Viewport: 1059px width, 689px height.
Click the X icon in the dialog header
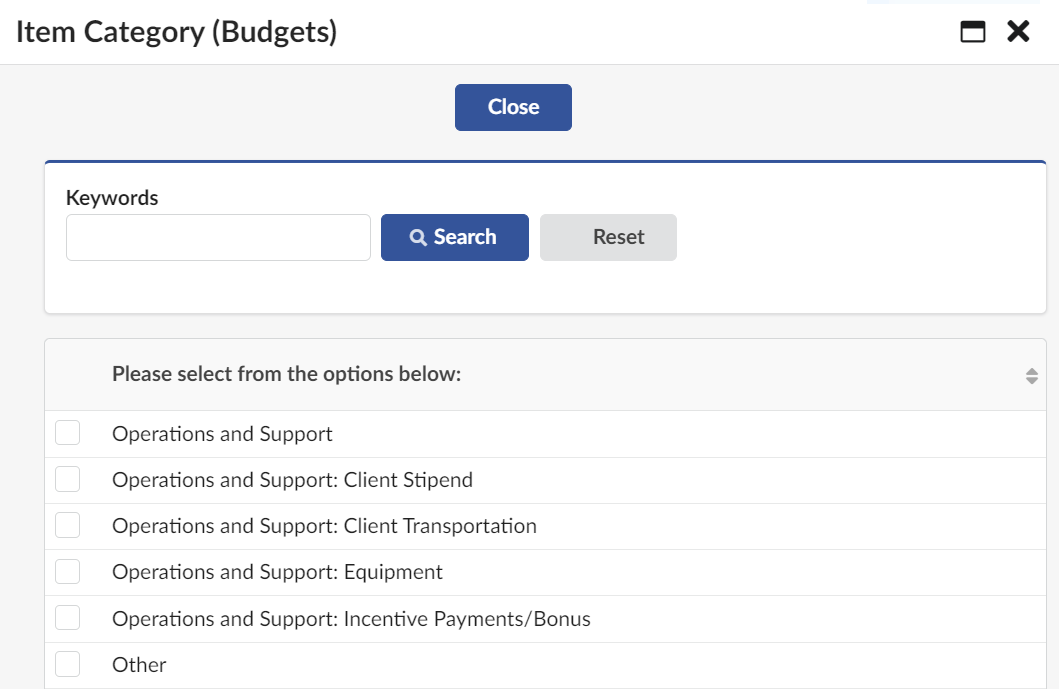click(1018, 32)
